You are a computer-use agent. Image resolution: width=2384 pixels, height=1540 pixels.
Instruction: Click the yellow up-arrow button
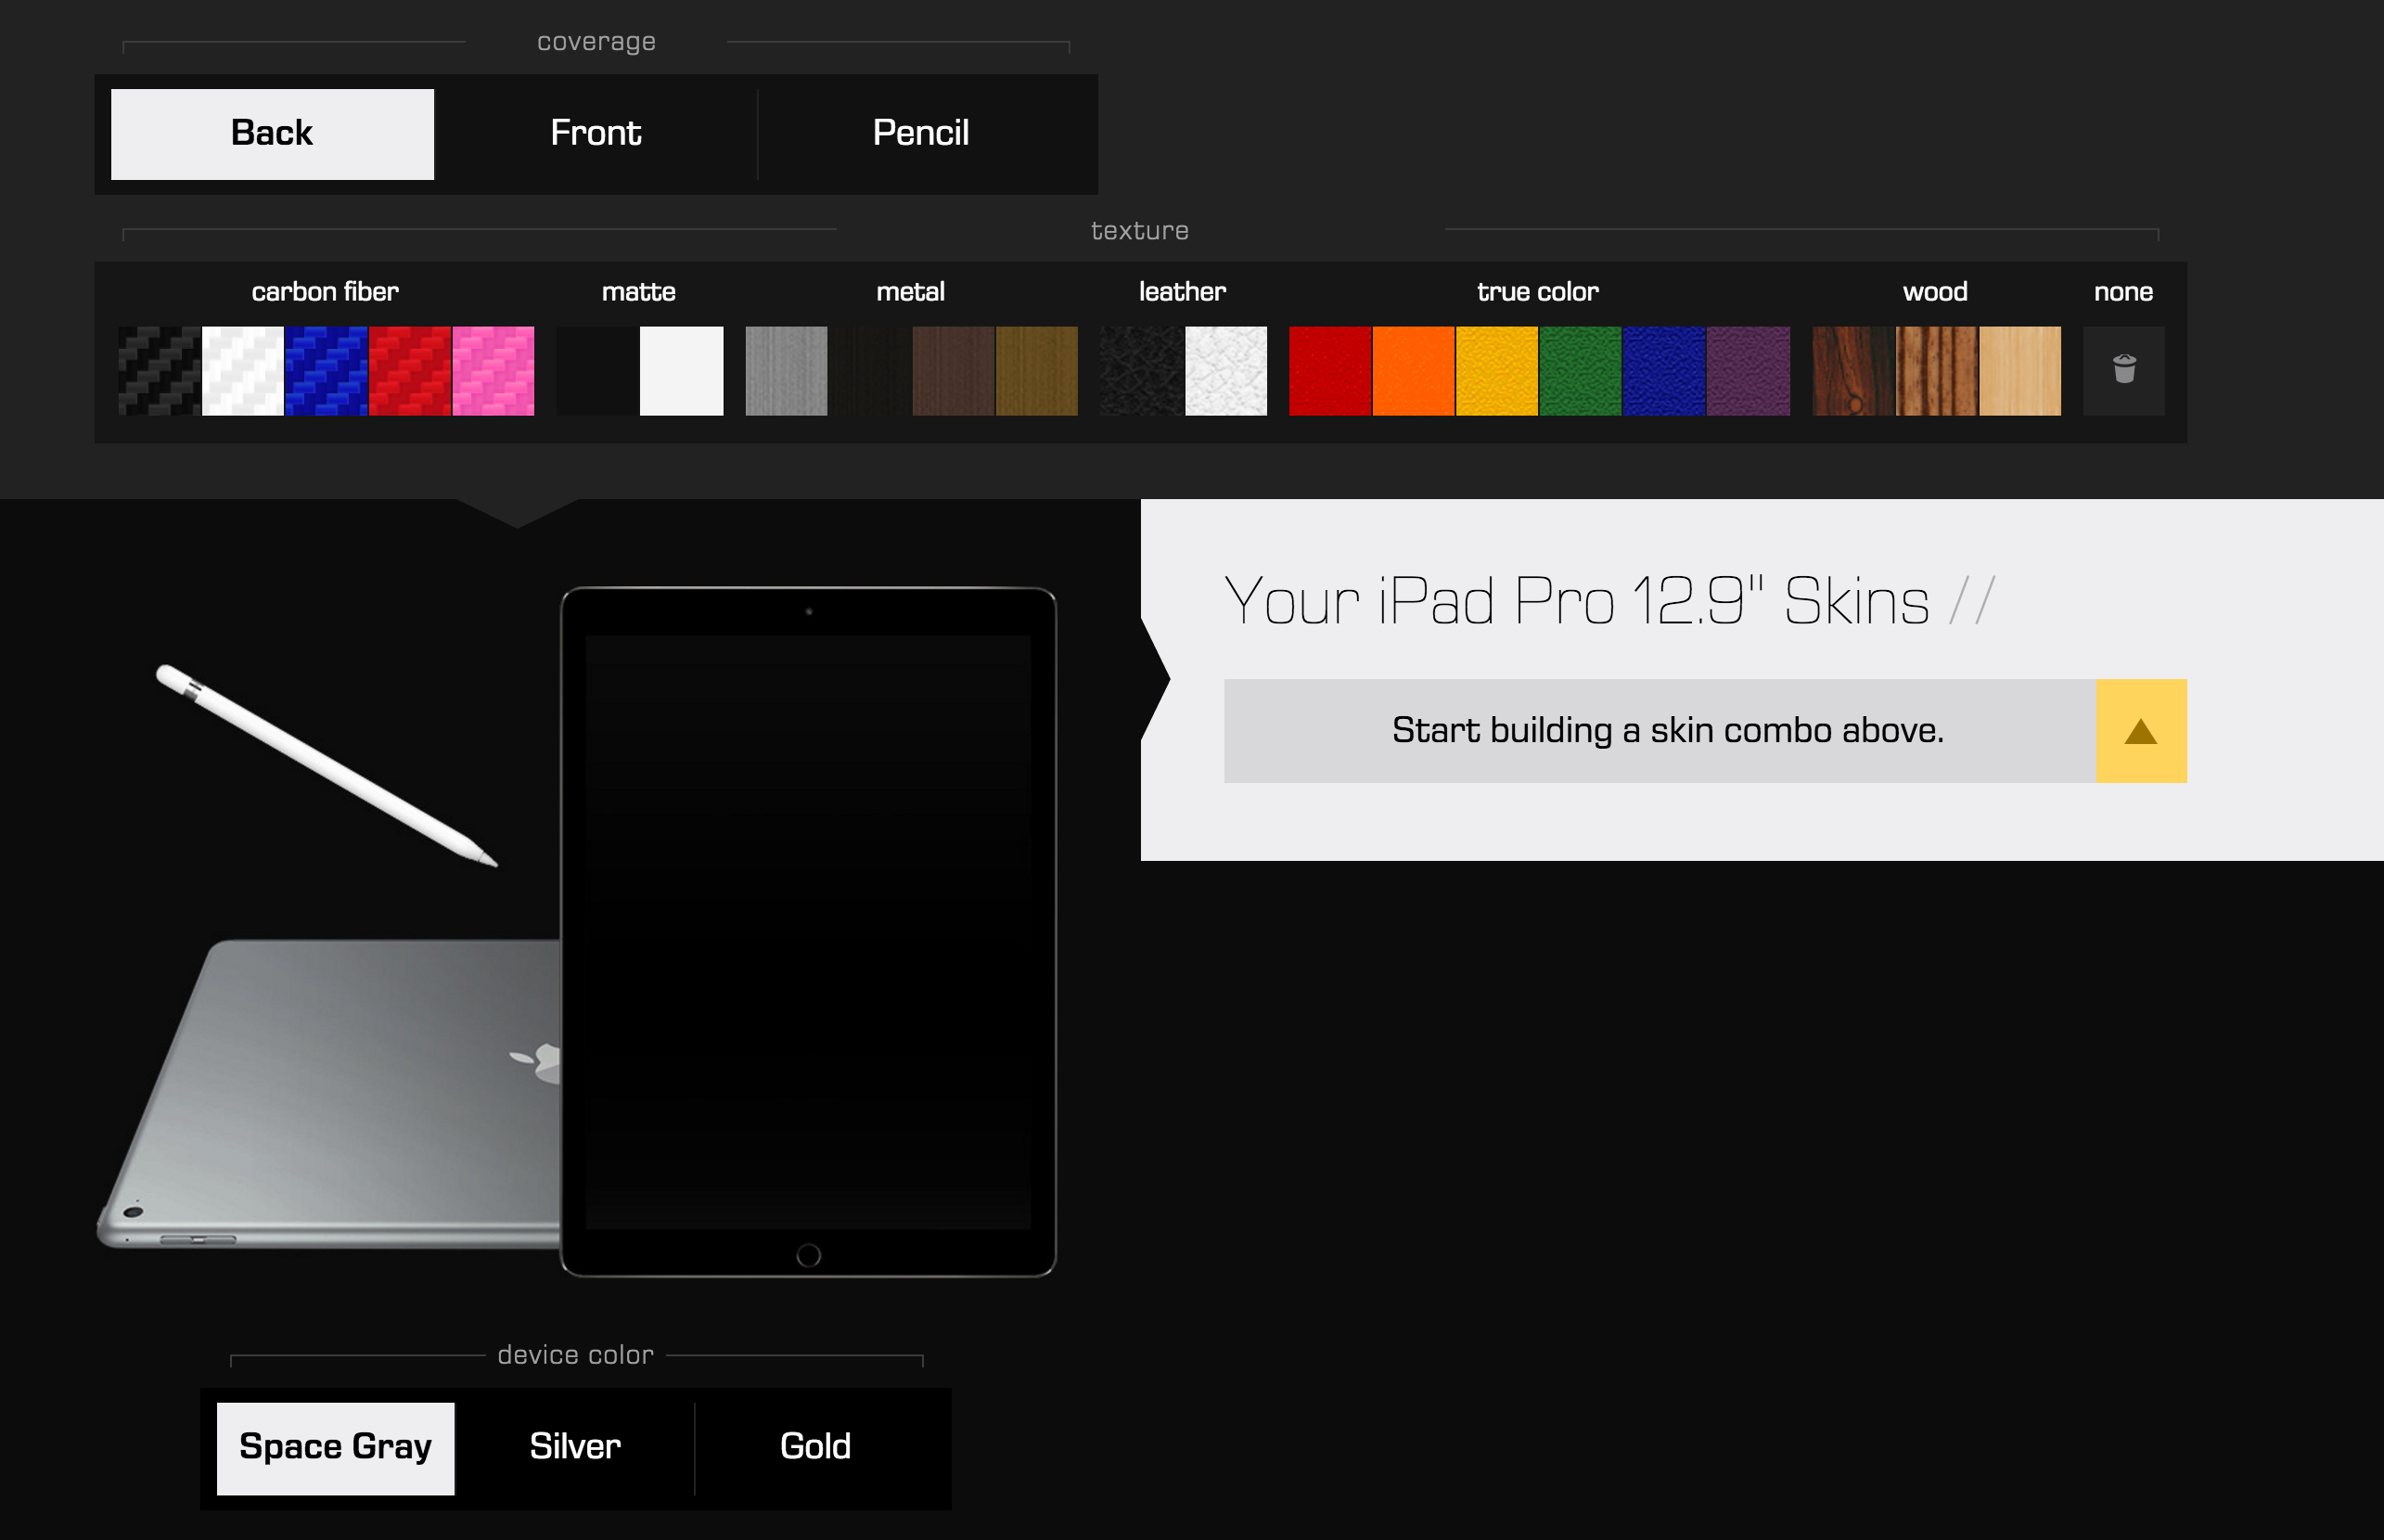point(2141,731)
